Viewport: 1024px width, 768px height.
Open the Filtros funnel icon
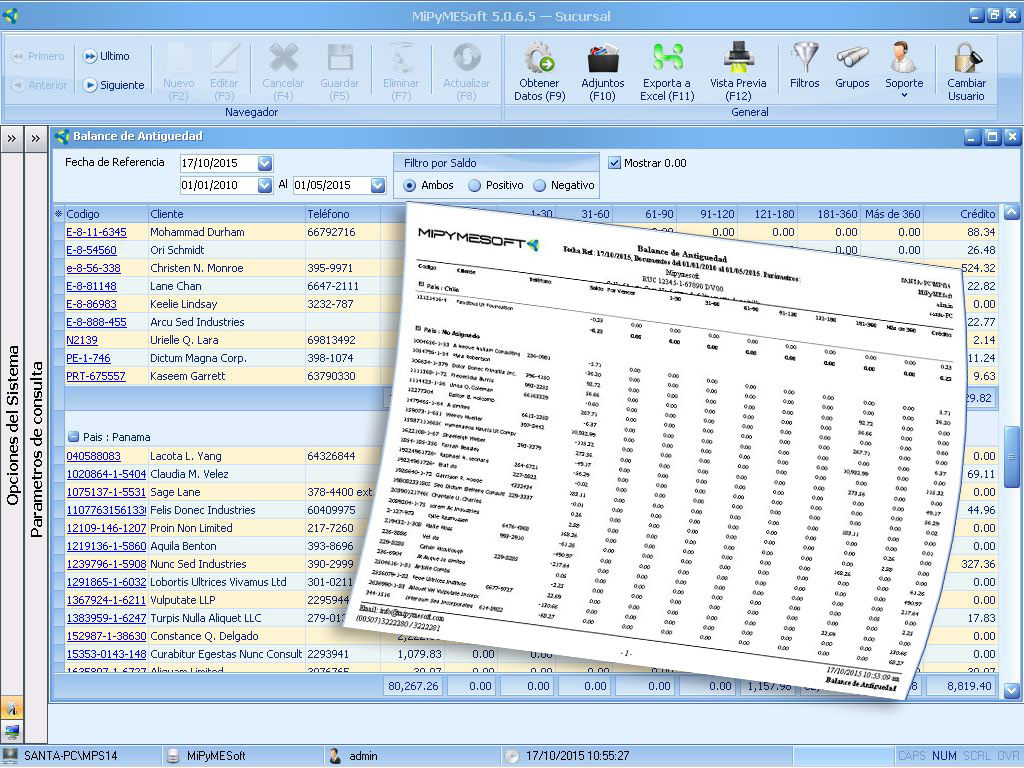tap(805, 57)
